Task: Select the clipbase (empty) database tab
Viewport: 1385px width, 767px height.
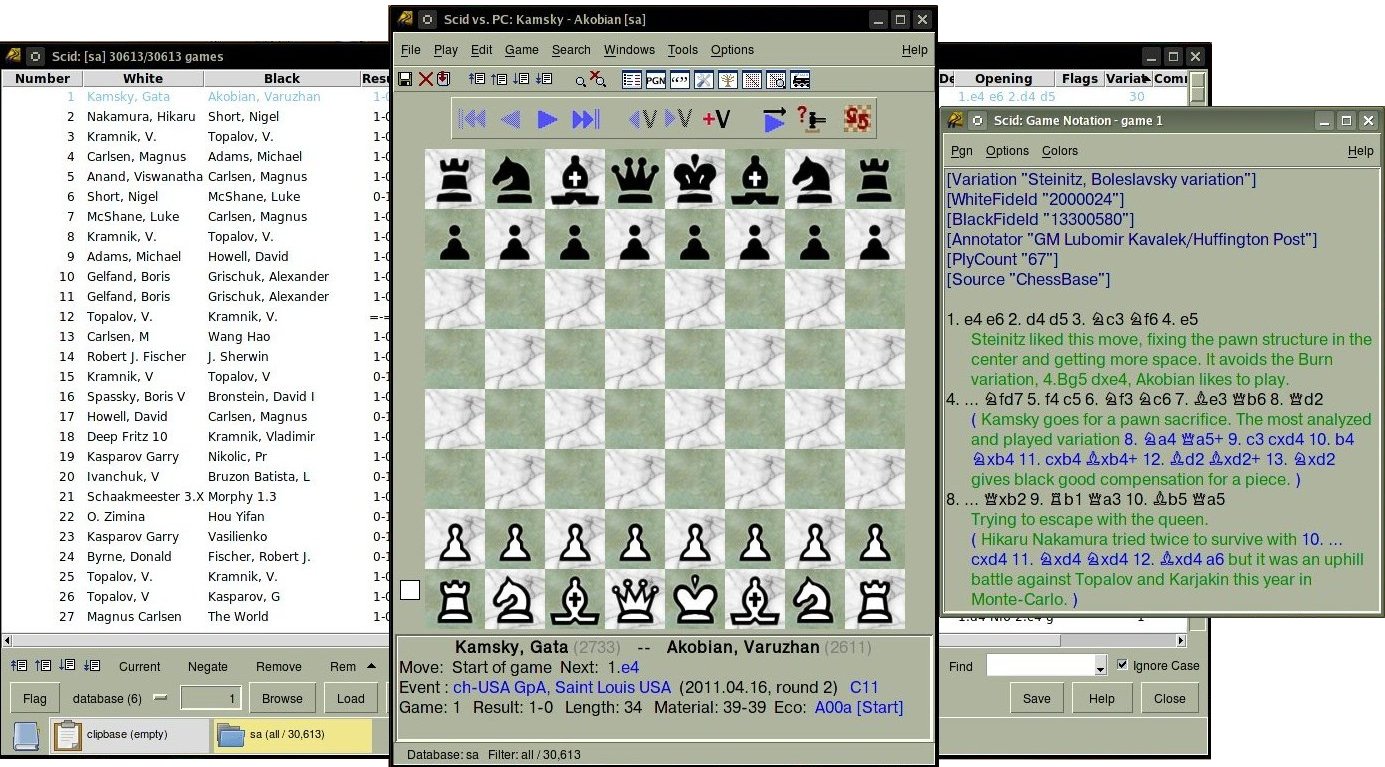Action: [131, 735]
